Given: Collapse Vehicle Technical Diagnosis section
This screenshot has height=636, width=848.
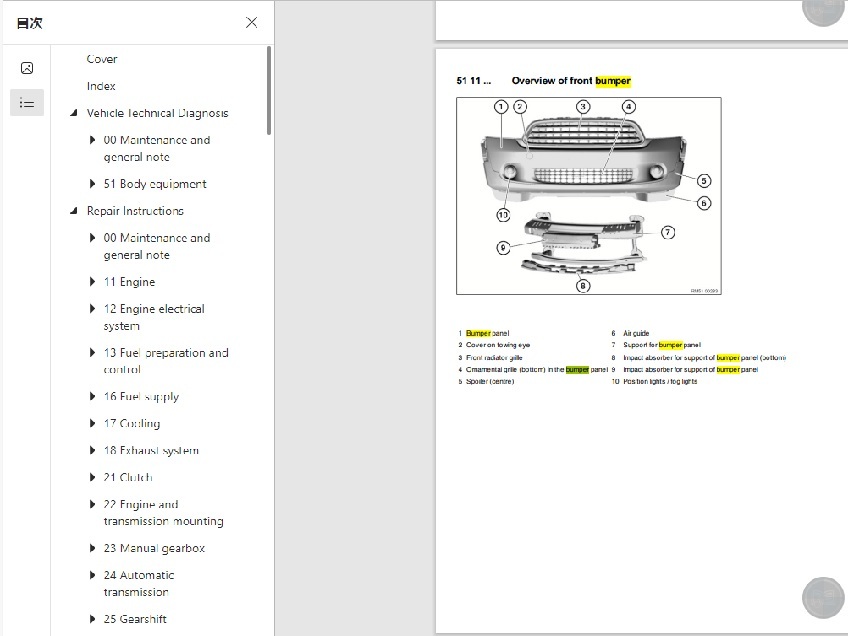Looking at the screenshot, I should pos(74,113).
